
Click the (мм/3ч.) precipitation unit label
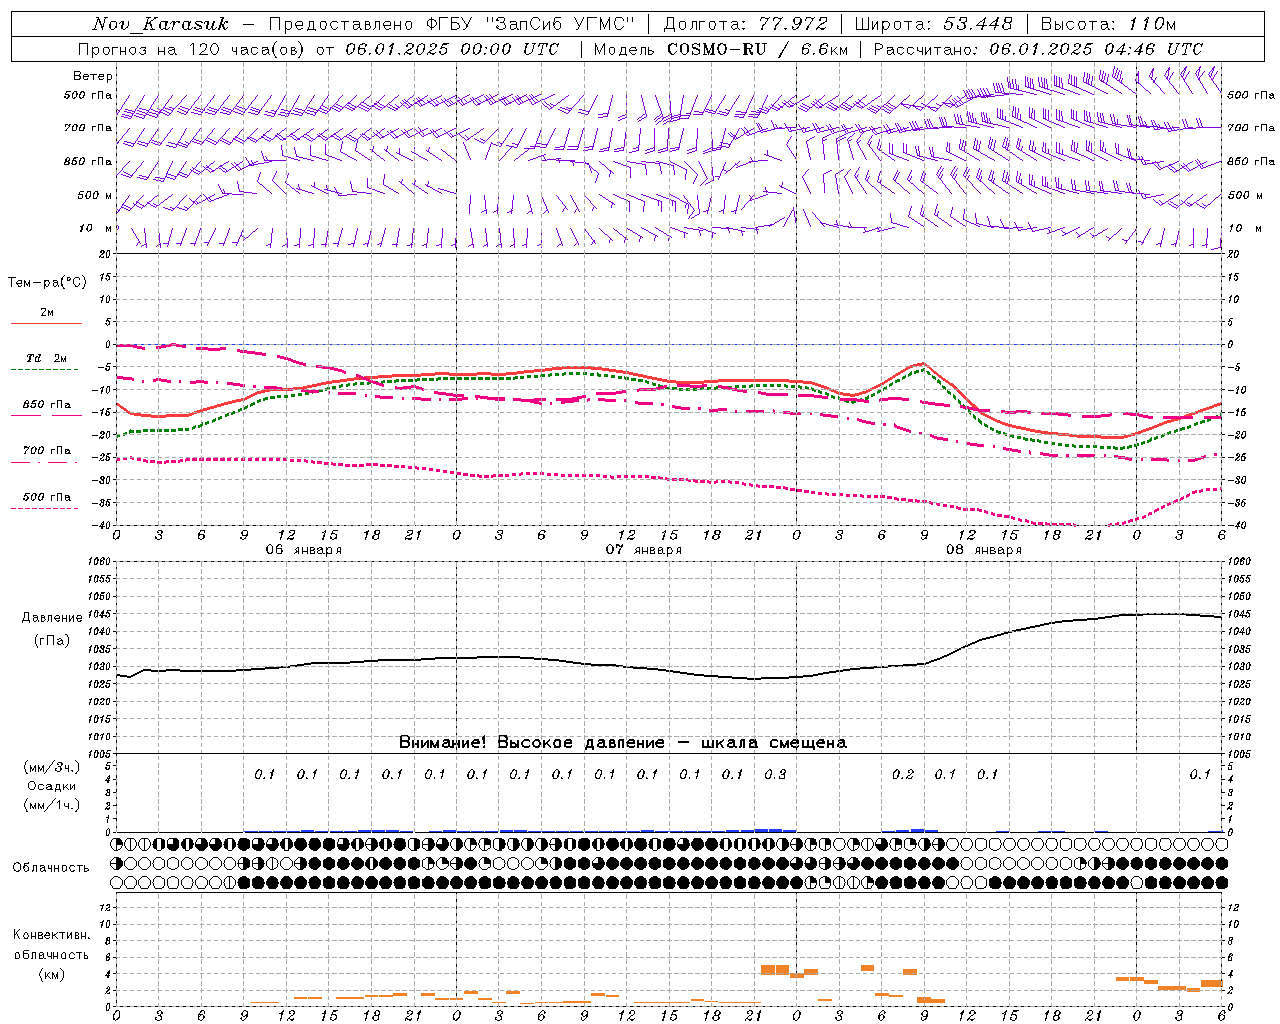[52, 767]
